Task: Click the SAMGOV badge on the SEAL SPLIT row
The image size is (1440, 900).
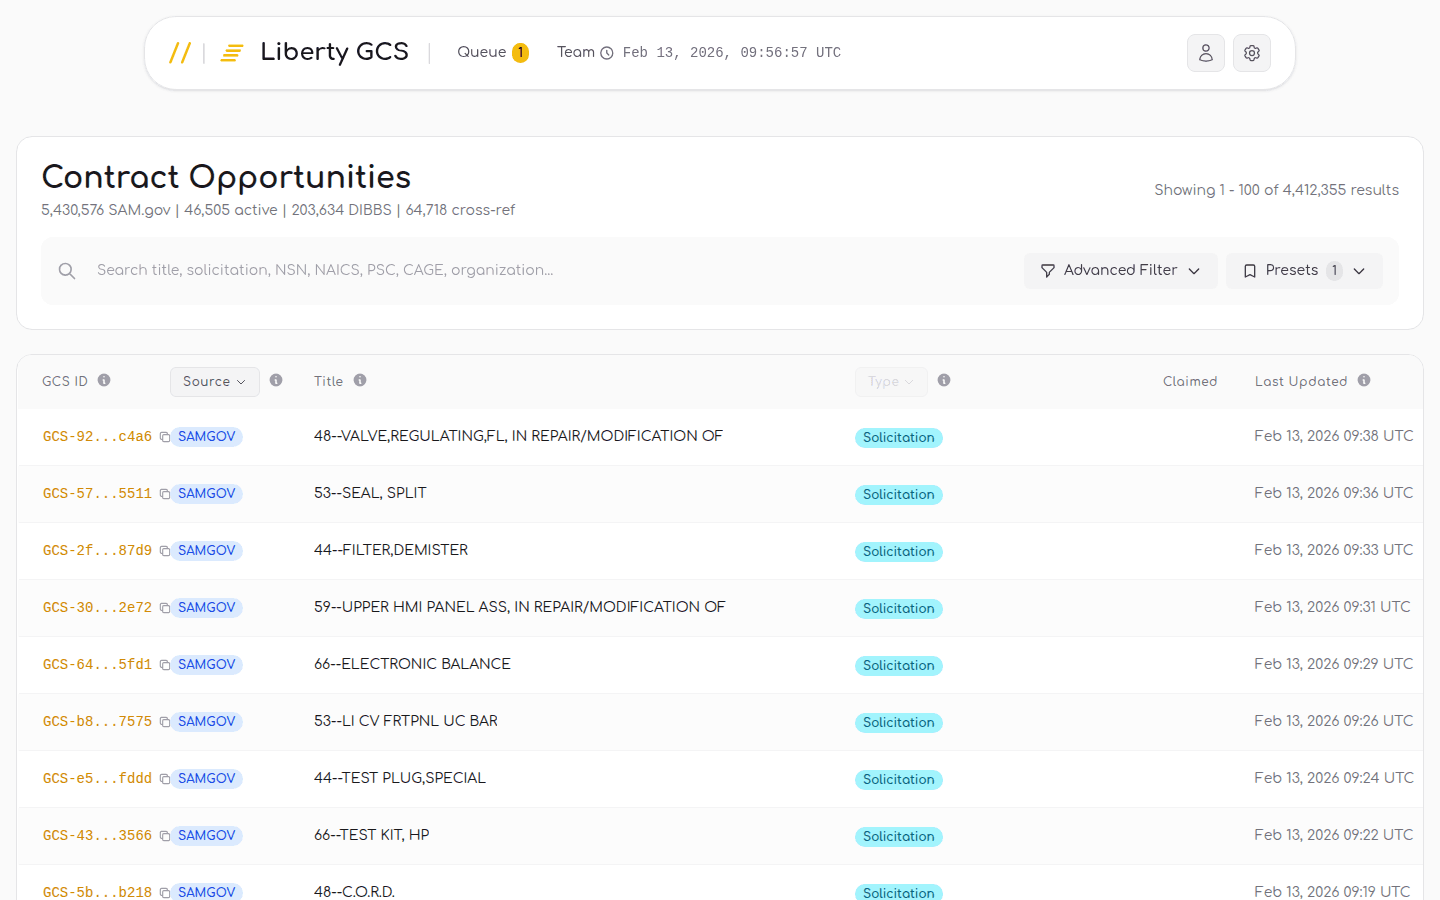Action: [x=206, y=493]
